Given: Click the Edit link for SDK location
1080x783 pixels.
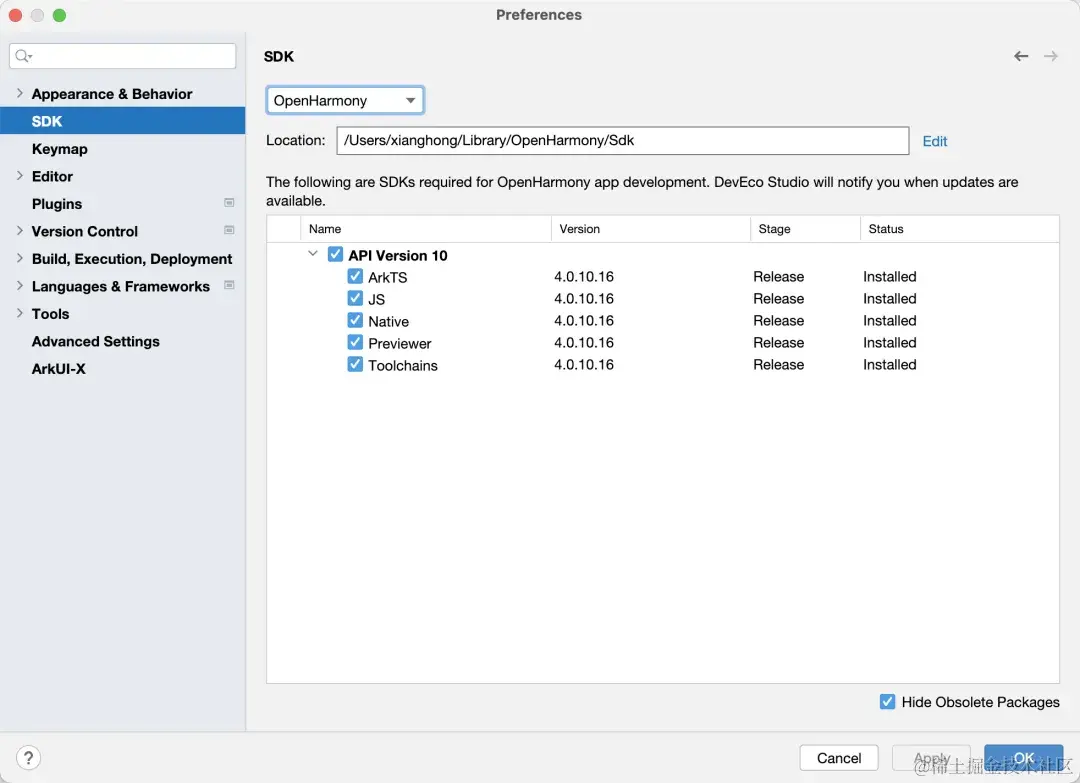Looking at the screenshot, I should (935, 141).
